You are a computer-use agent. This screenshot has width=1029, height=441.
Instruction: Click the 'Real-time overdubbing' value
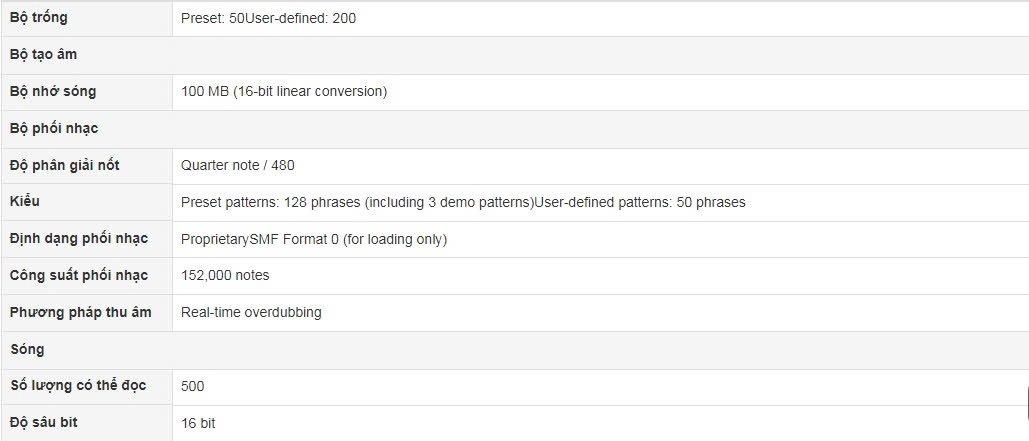251,313
